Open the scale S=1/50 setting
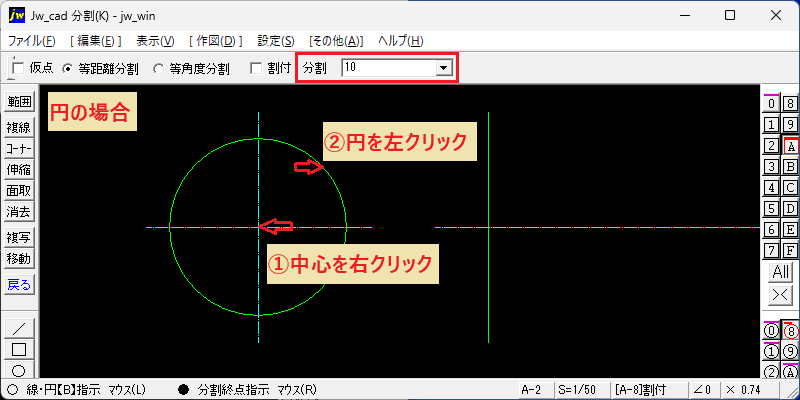The width and height of the screenshot is (800, 400). click(576, 390)
